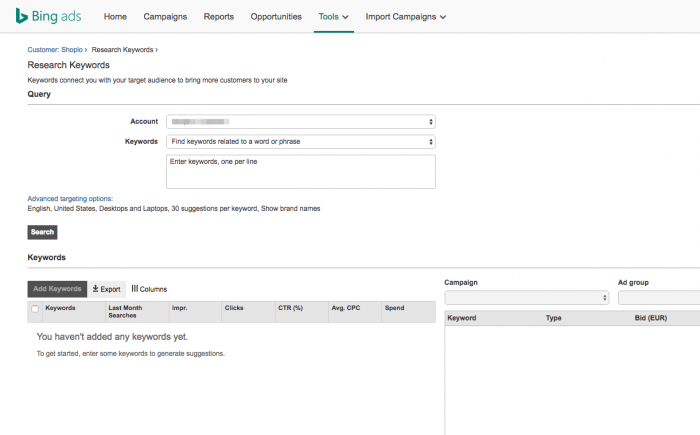Toggle the select-all keywords checkbox
The height and width of the screenshot is (435, 700).
point(36,309)
